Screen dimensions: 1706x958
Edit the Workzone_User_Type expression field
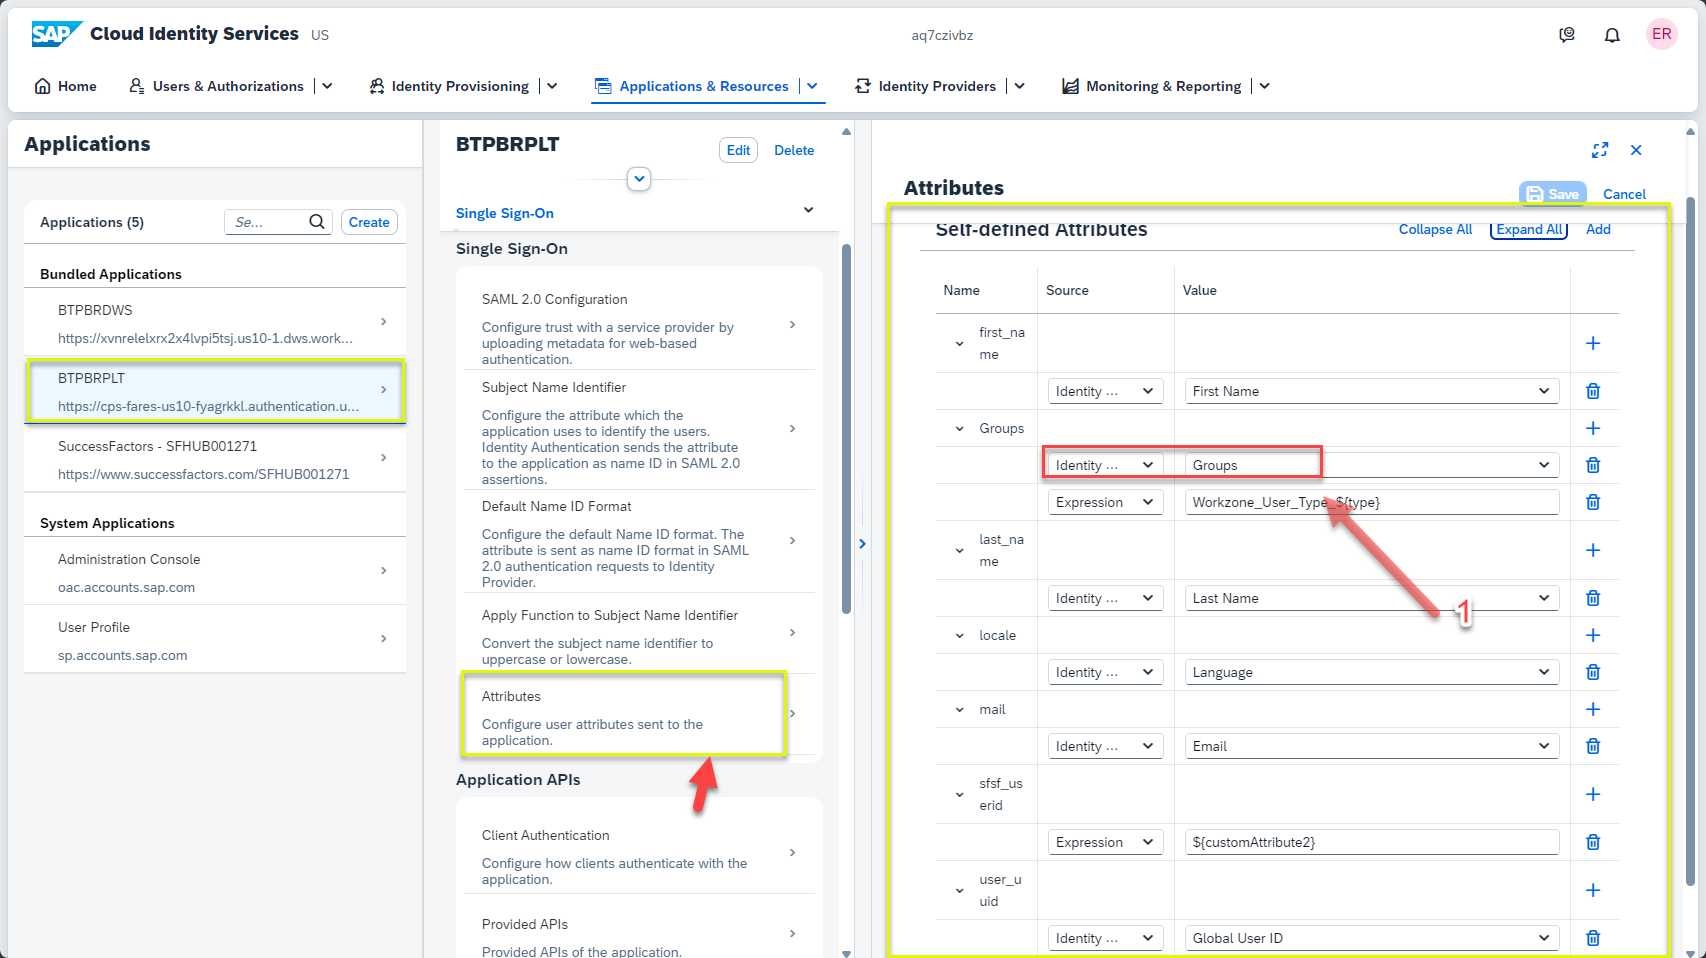click(1371, 502)
